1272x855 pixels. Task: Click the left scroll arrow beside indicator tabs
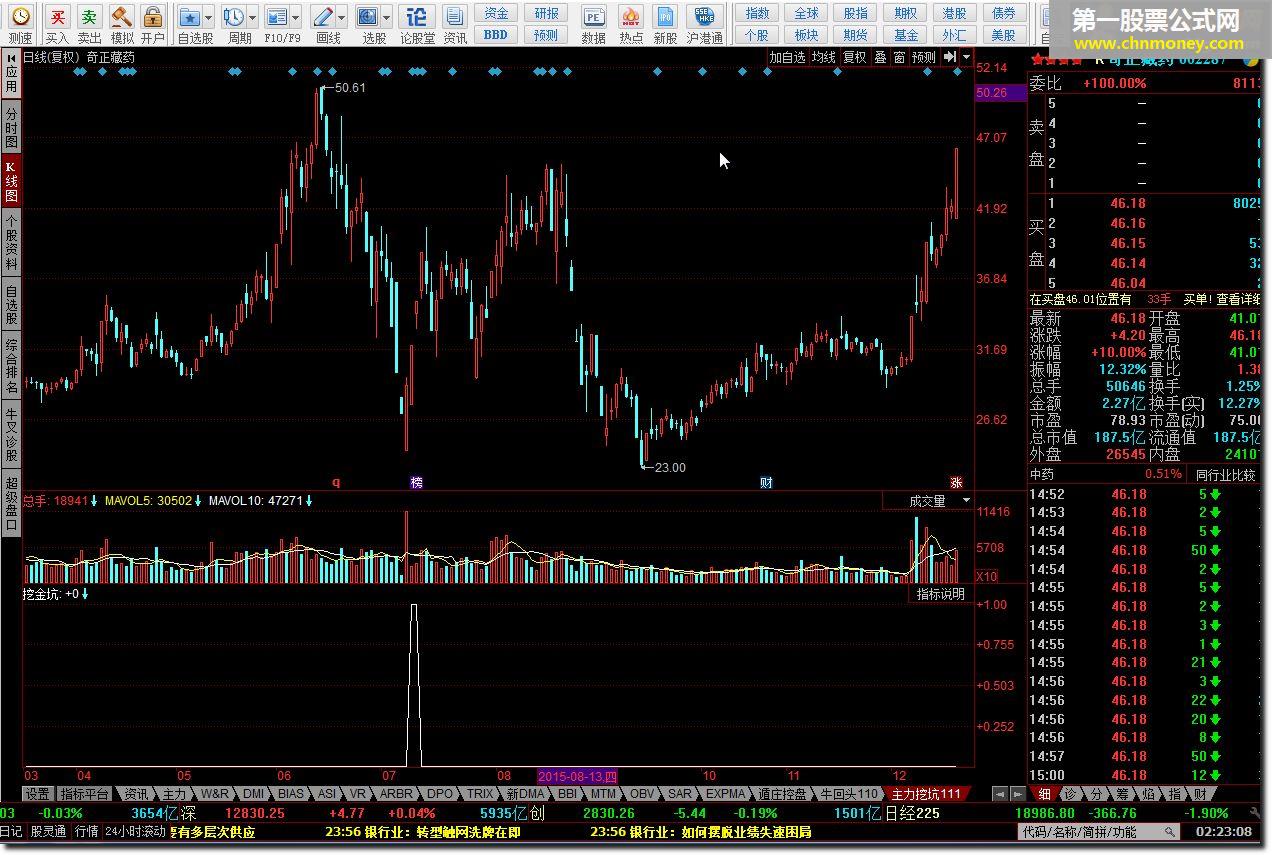pos(999,793)
